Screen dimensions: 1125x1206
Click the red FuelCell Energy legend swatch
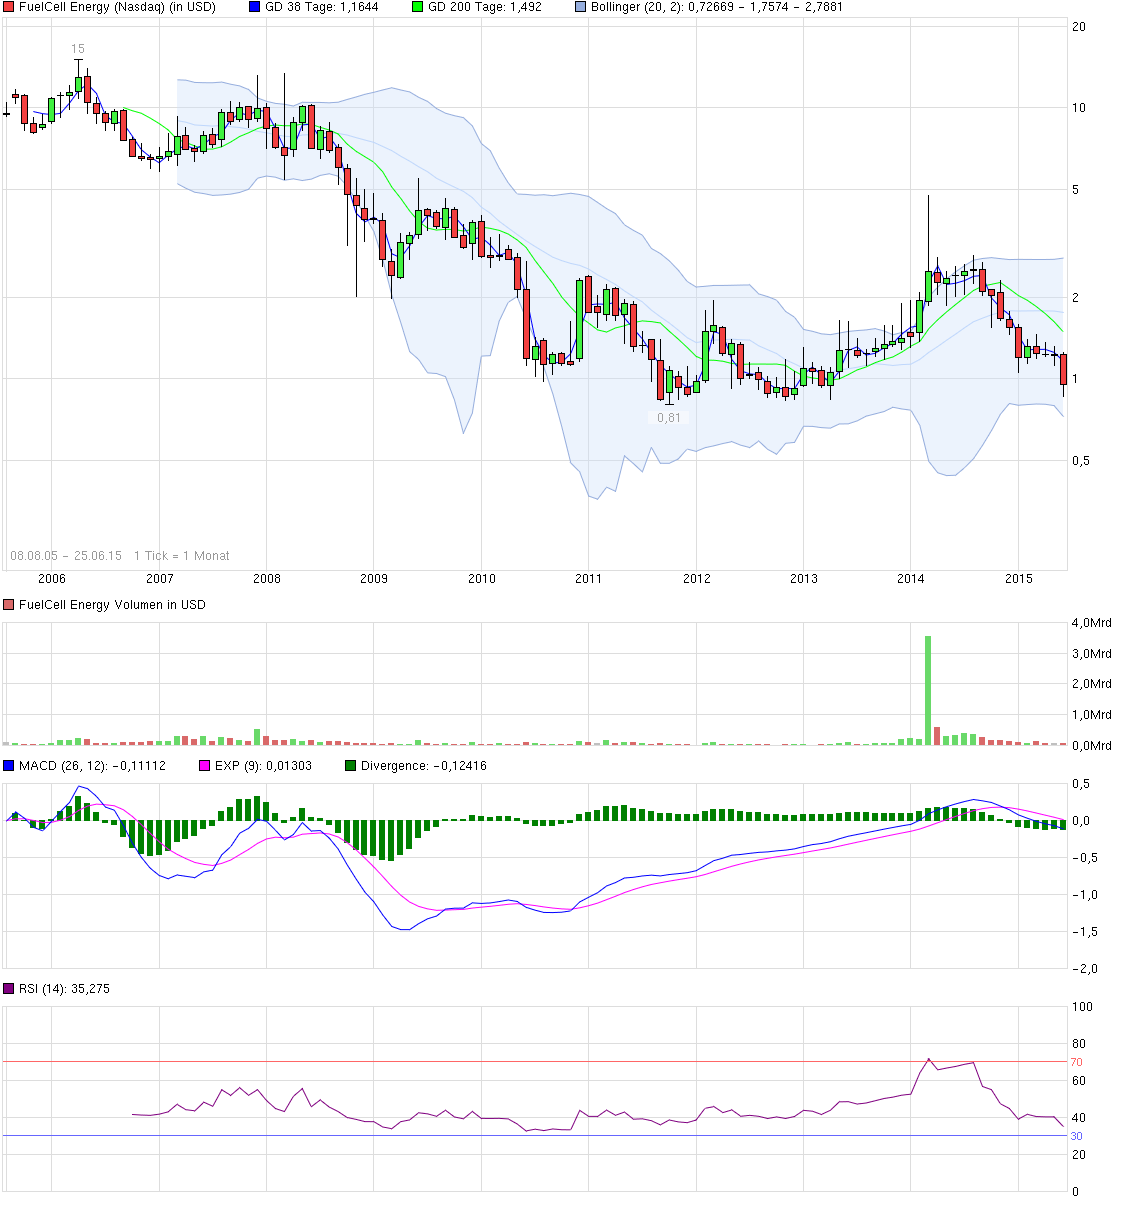[9, 7]
